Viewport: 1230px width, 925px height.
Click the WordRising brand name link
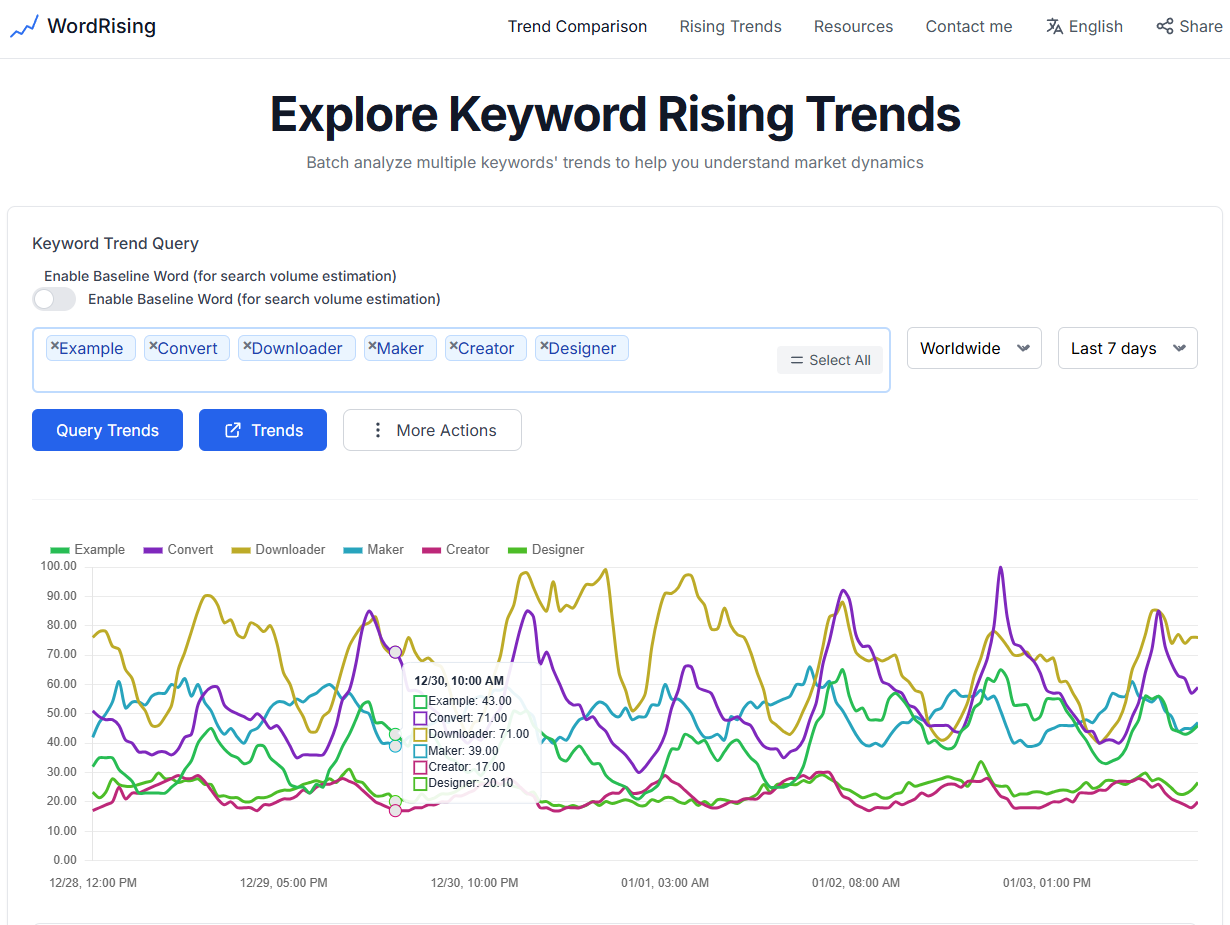pyautogui.click(x=101, y=26)
